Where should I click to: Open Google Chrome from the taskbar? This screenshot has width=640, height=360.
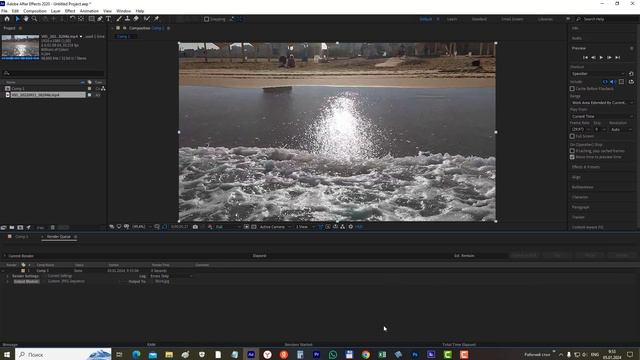pos(366,355)
